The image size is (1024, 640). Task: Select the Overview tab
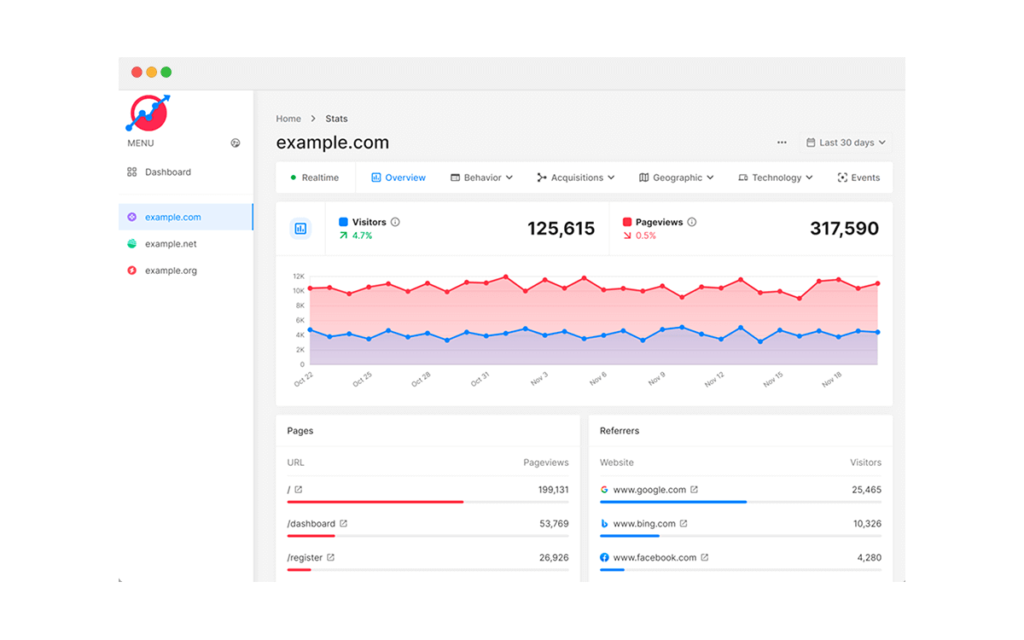click(x=398, y=178)
